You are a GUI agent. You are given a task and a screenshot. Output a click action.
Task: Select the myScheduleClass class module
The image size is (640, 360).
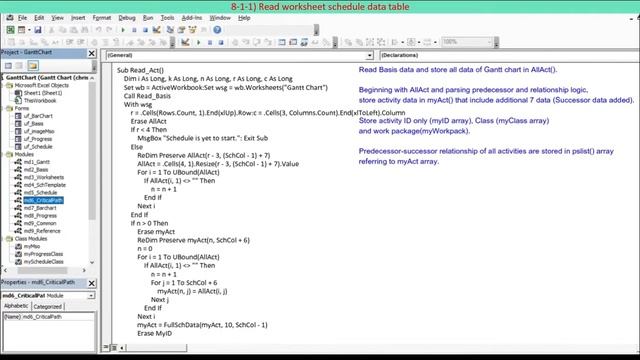43,262
